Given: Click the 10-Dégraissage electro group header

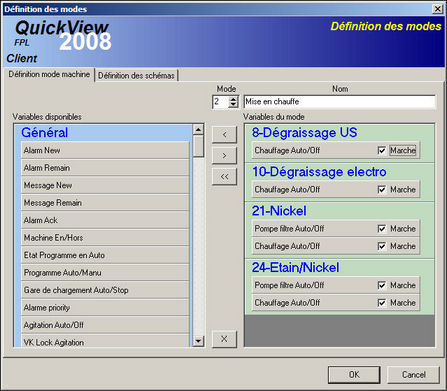Looking at the screenshot, I should pos(319,172).
